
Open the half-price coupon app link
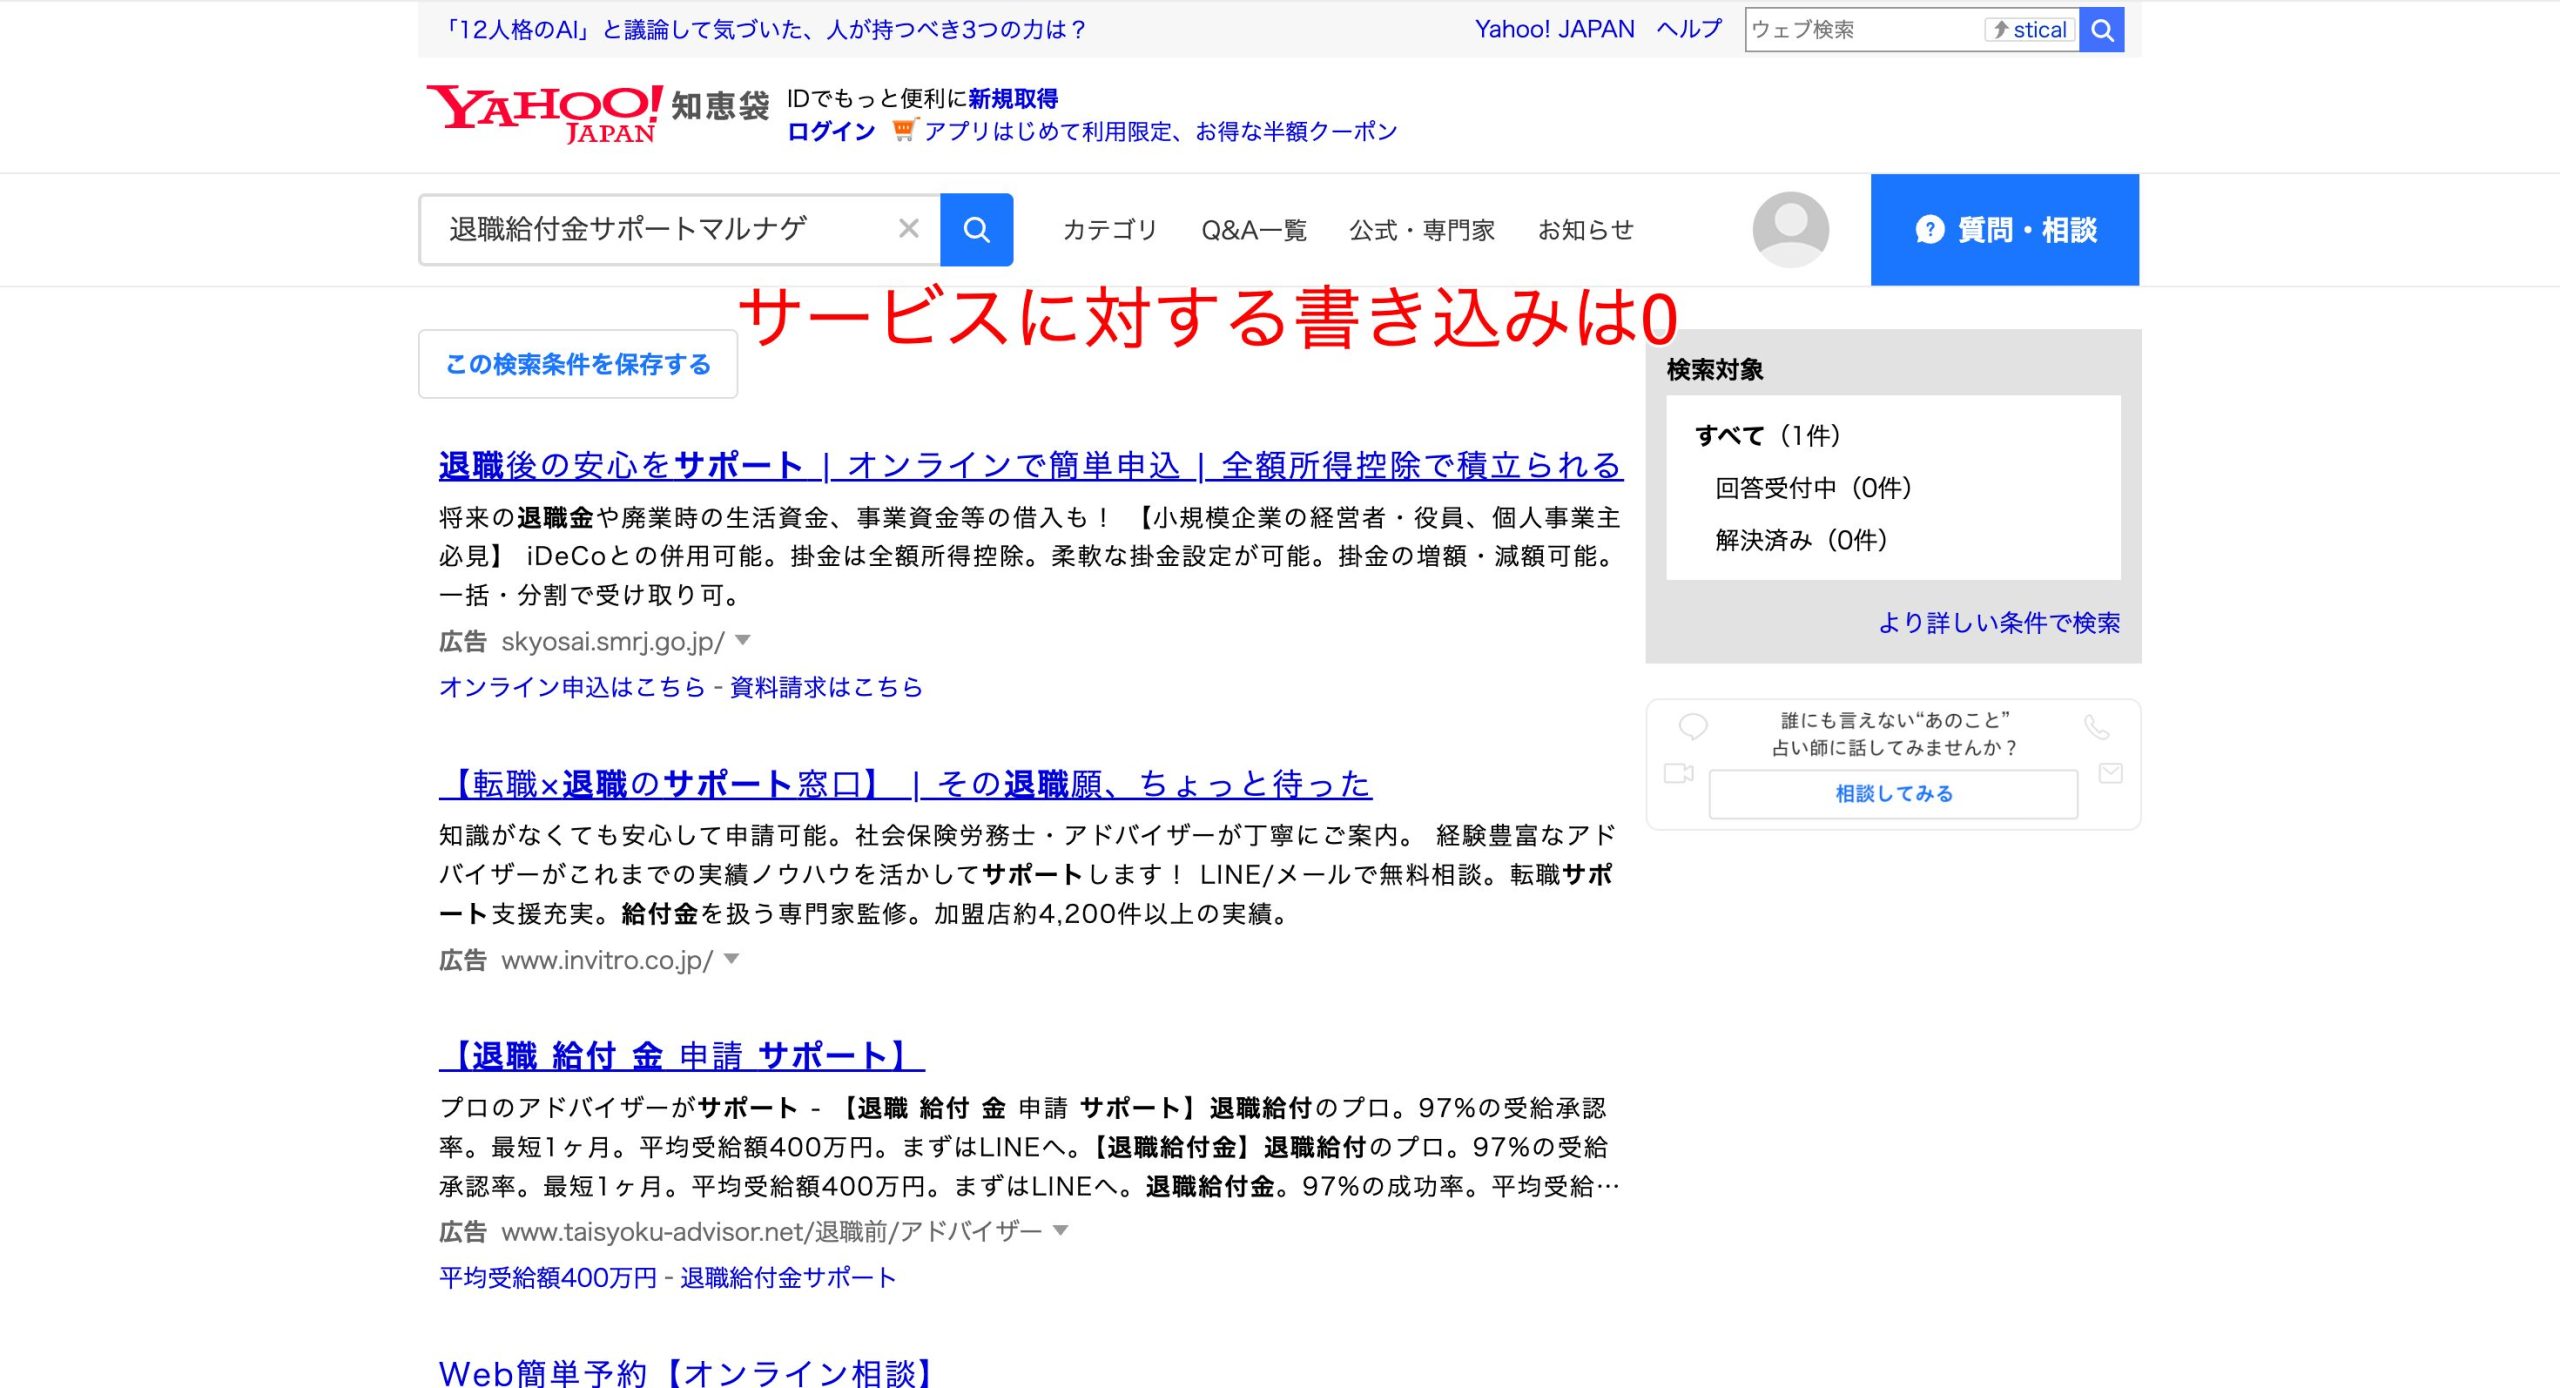(1160, 131)
